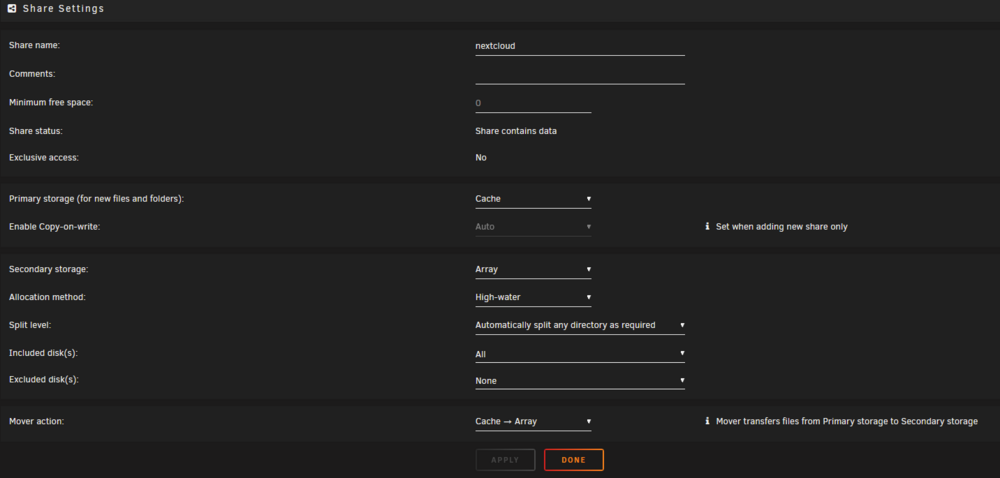
Task: Click the 'Minimum free space:' label
Action: click(x=51, y=102)
